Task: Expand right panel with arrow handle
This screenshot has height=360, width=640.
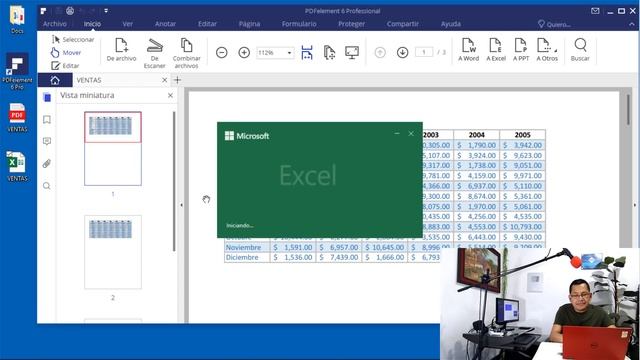Action: 635,205
